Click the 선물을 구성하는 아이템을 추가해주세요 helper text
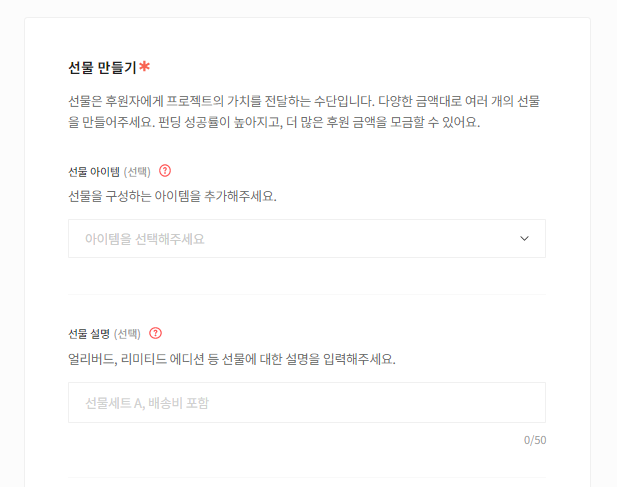Screen dimensions: 617x487 [x=172, y=195]
